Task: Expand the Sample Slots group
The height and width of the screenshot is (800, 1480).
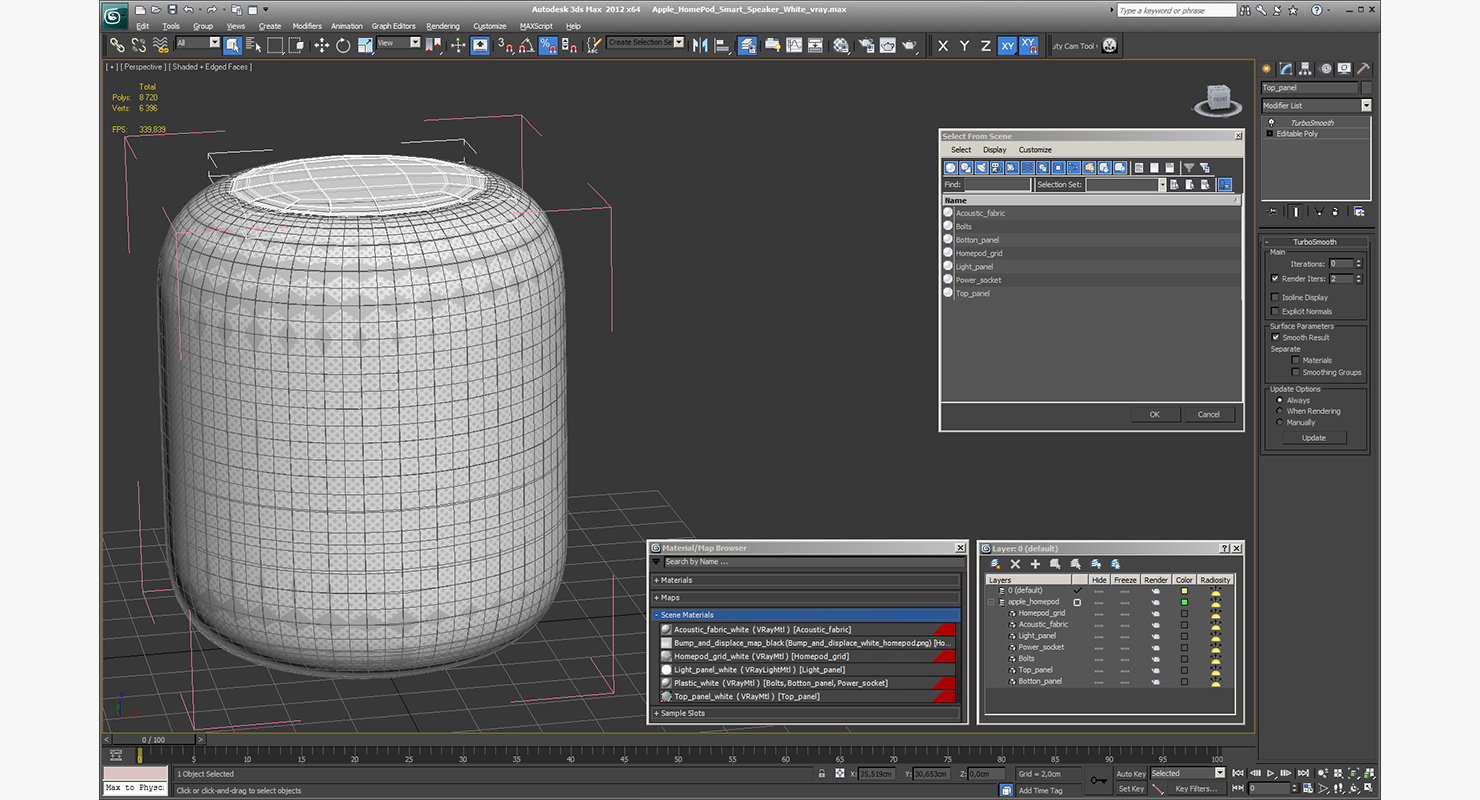Action: click(806, 713)
